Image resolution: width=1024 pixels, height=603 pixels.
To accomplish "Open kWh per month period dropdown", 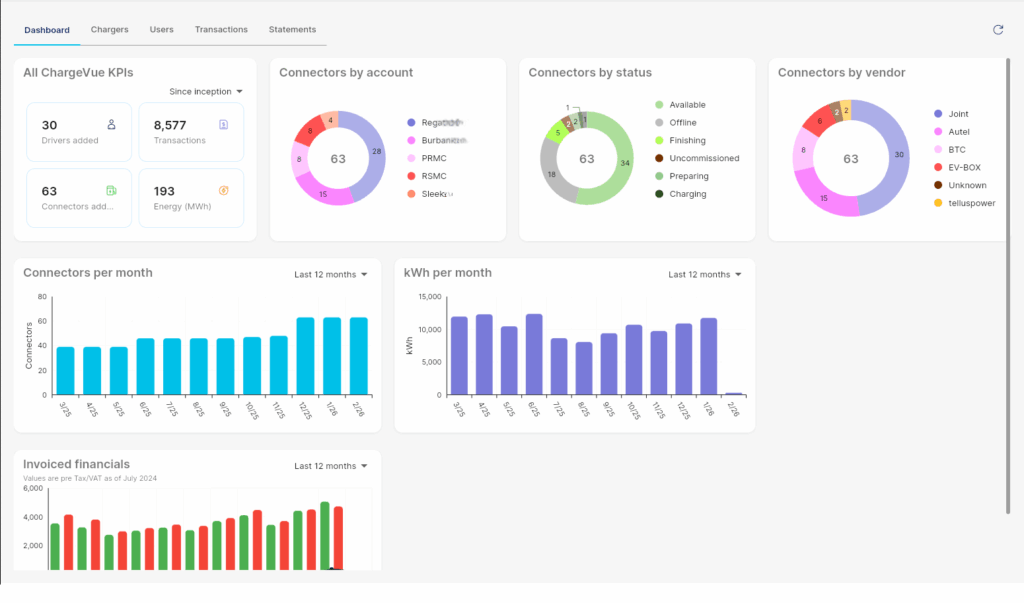I will click(x=705, y=275).
